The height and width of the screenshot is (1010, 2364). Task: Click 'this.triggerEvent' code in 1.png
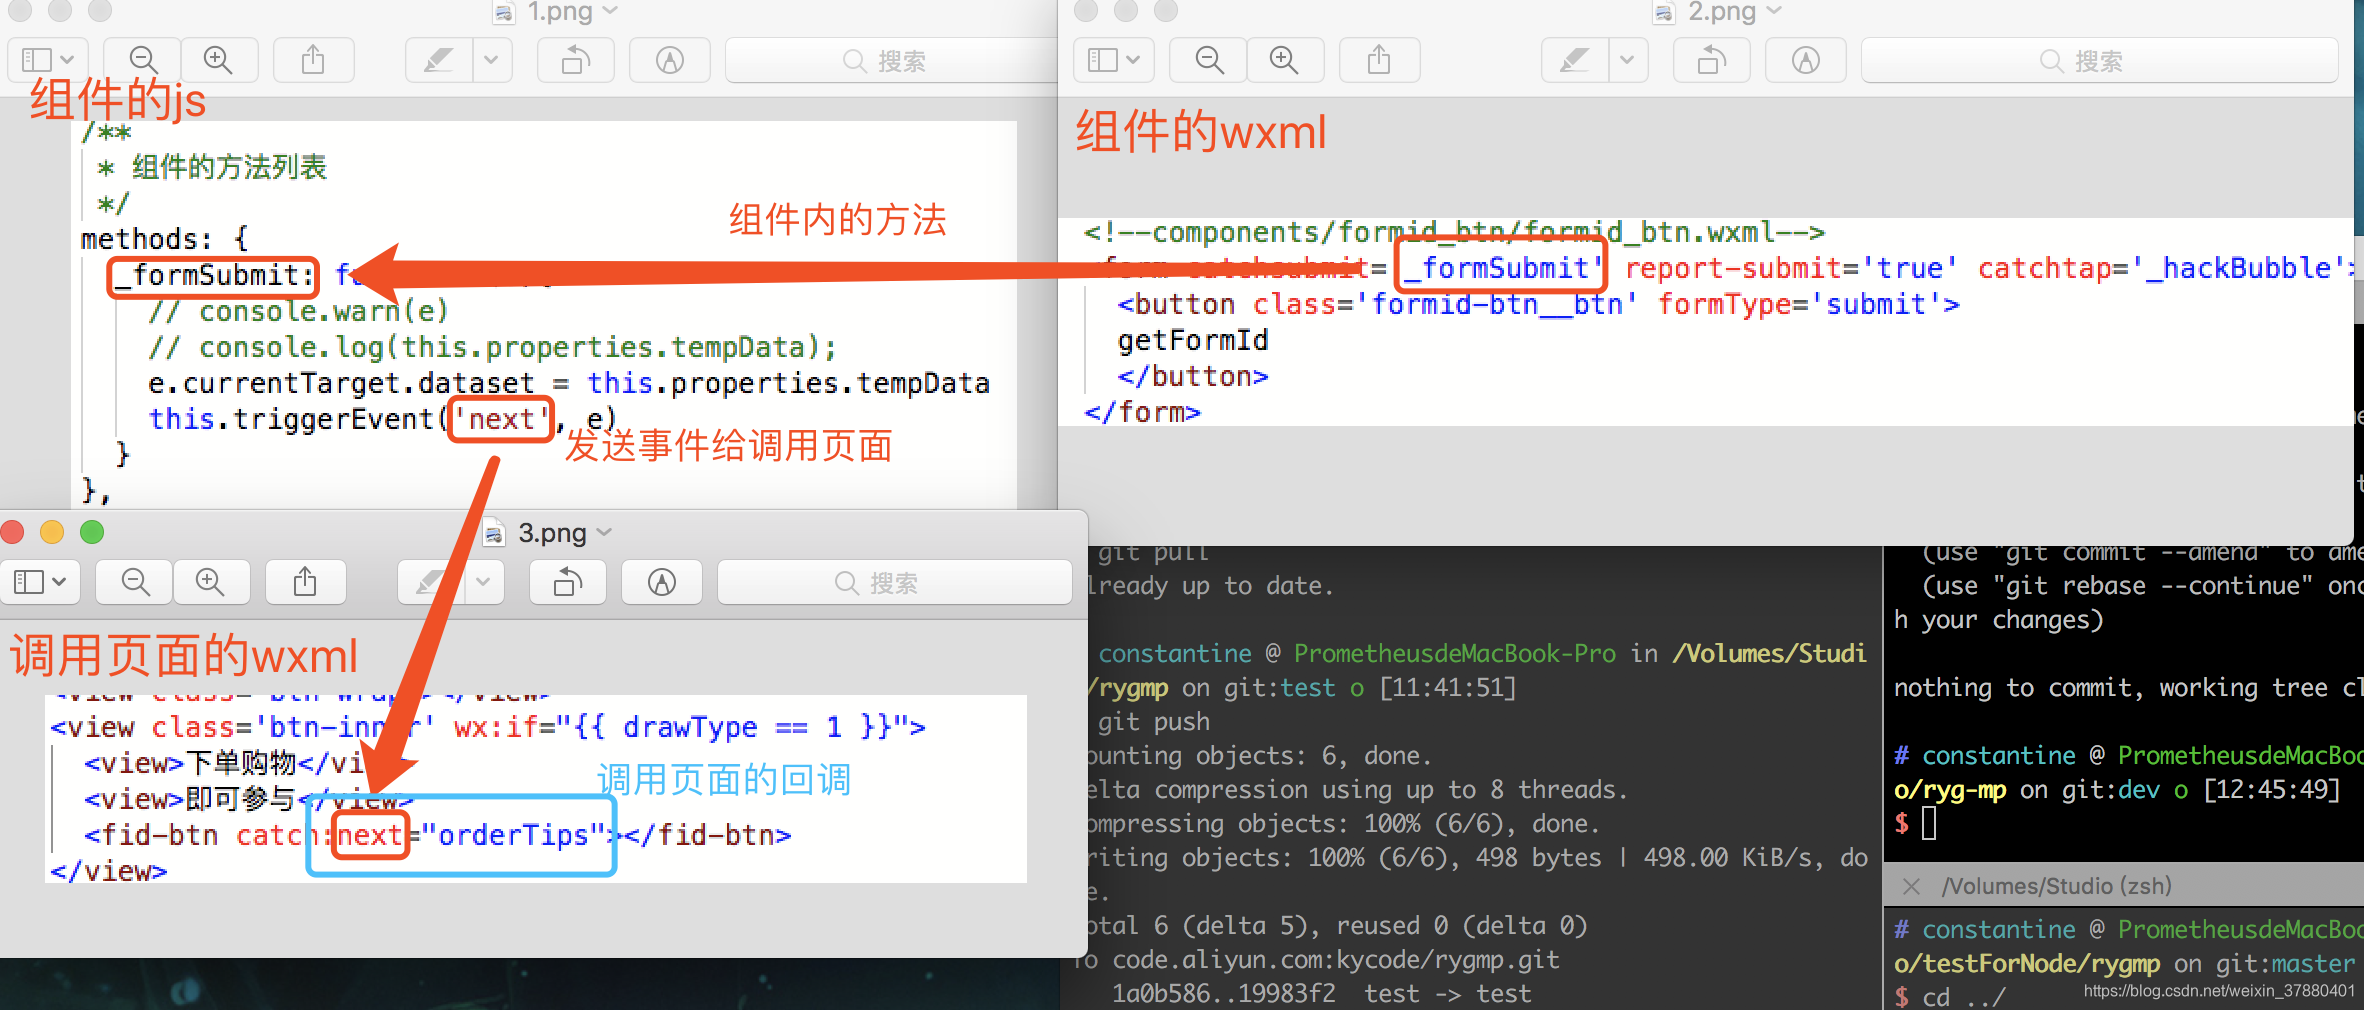(291, 419)
